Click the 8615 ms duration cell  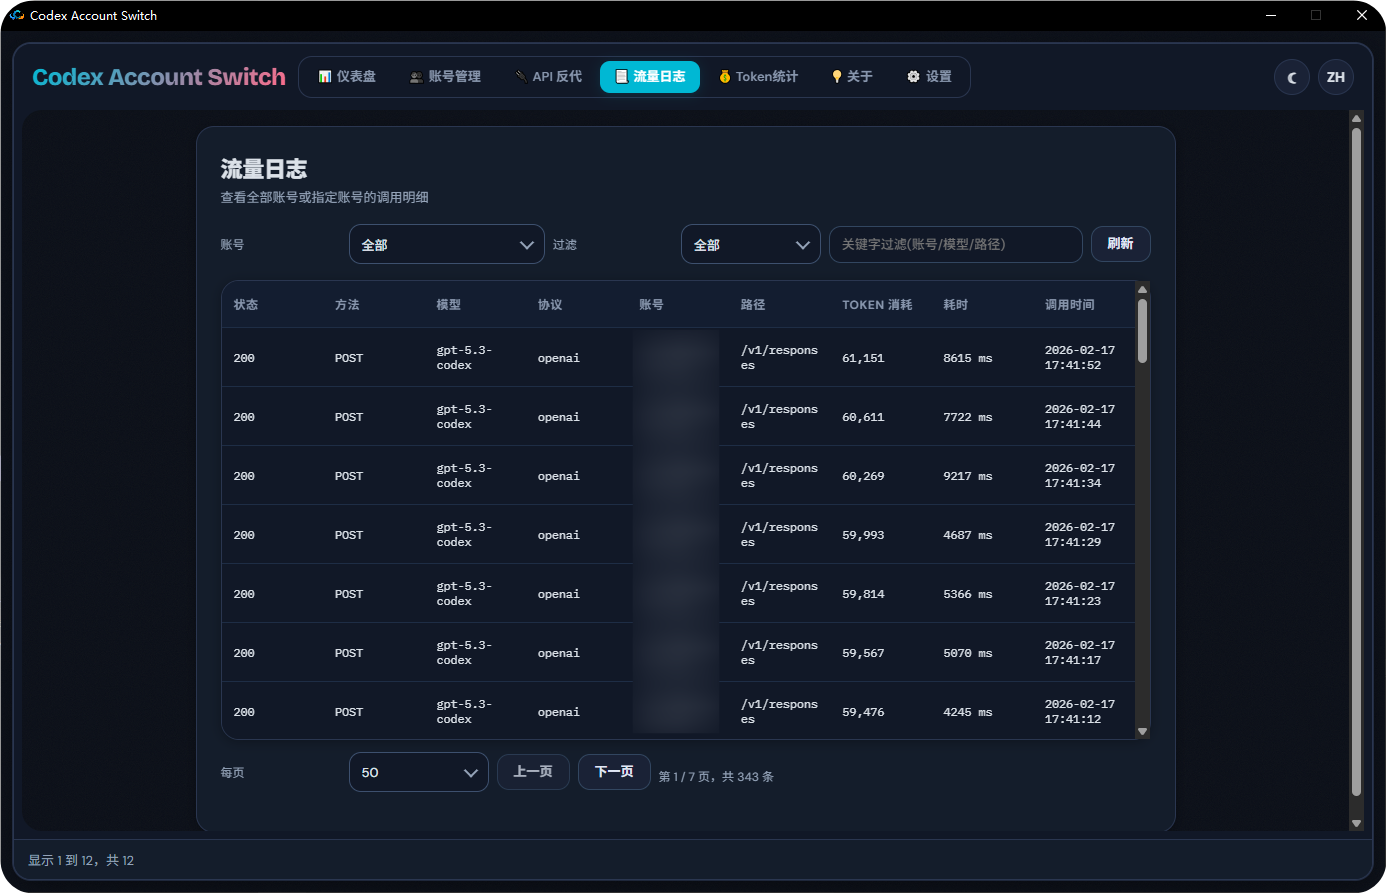pyautogui.click(x=968, y=358)
